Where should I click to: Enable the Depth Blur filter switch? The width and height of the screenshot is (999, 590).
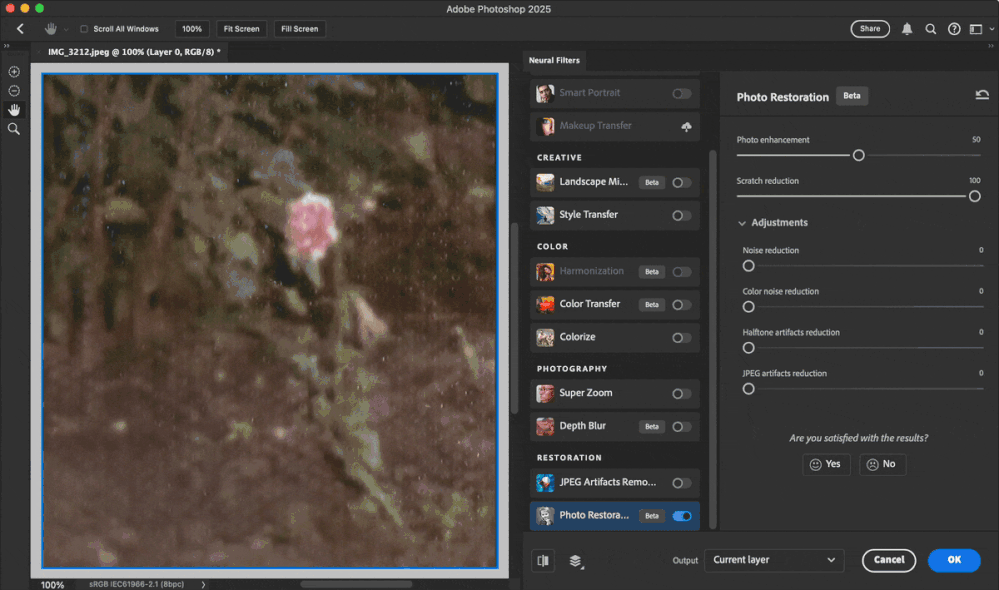[x=681, y=427]
